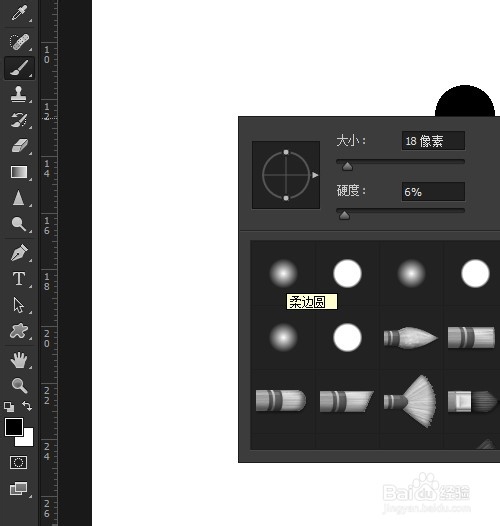
Task: Choose the round curve bristle brush preset
Action: coord(281,400)
